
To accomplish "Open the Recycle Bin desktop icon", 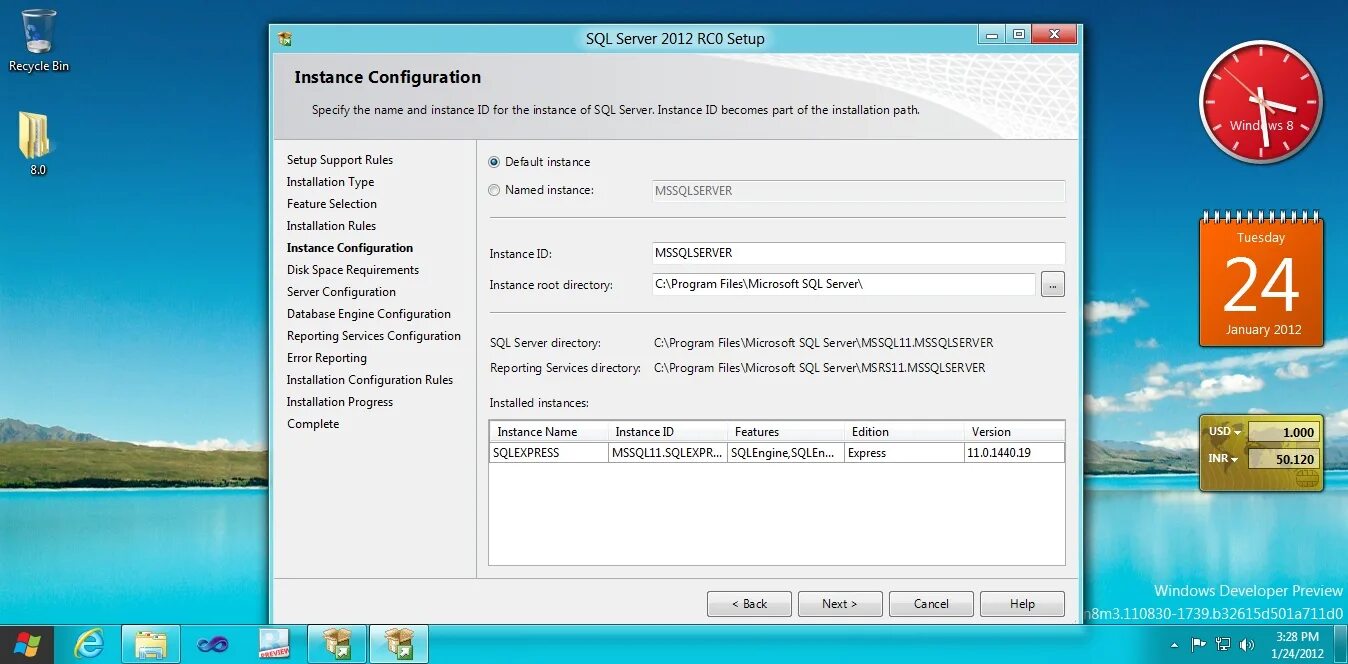I will pyautogui.click(x=39, y=40).
